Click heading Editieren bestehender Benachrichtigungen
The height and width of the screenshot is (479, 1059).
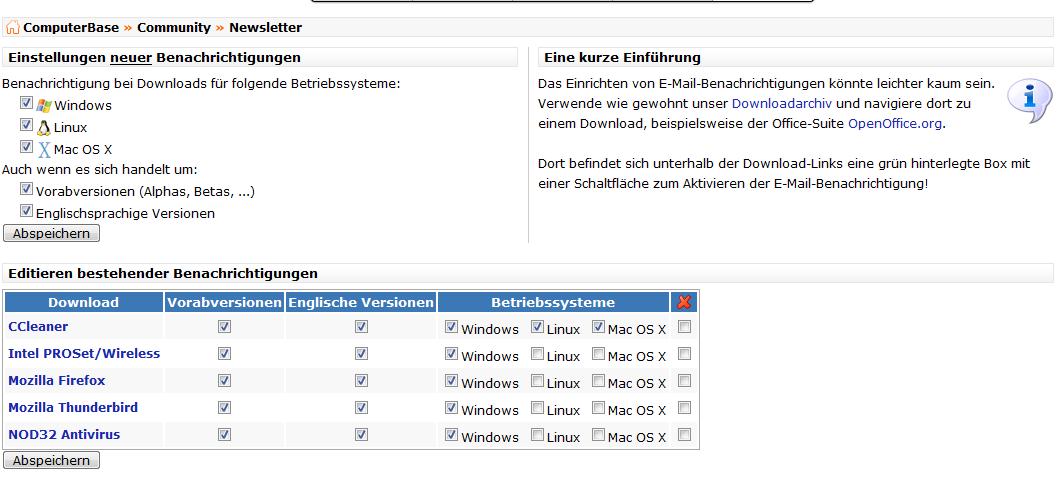(x=163, y=274)
